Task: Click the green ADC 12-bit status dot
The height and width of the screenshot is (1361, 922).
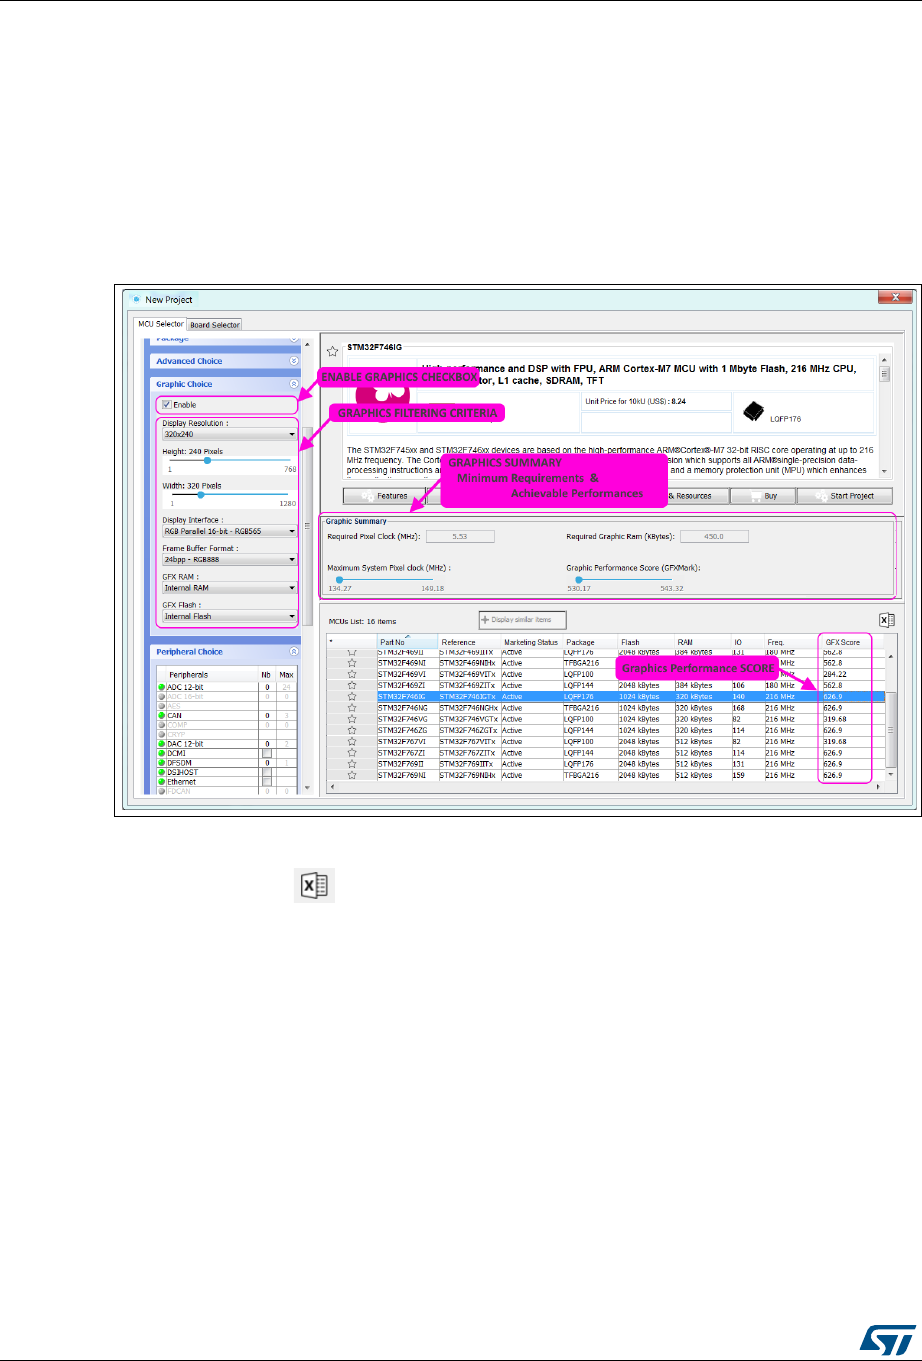Action: tap(162, 688)
